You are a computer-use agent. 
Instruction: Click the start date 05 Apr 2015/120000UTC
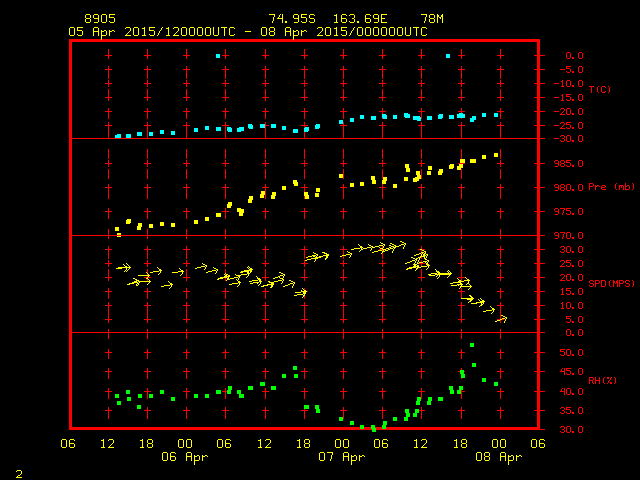(x=152, y=32)
